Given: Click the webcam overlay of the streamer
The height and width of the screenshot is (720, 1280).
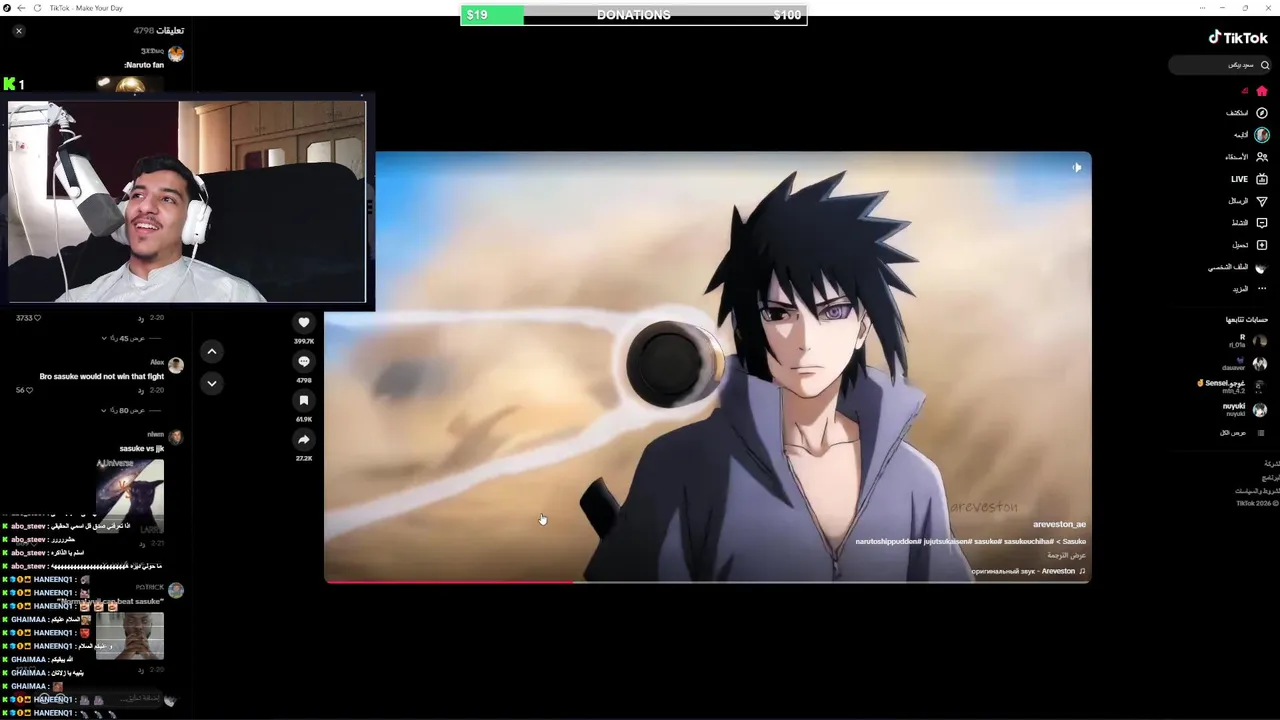Looking at the screenshot, I should click(187, 201).
